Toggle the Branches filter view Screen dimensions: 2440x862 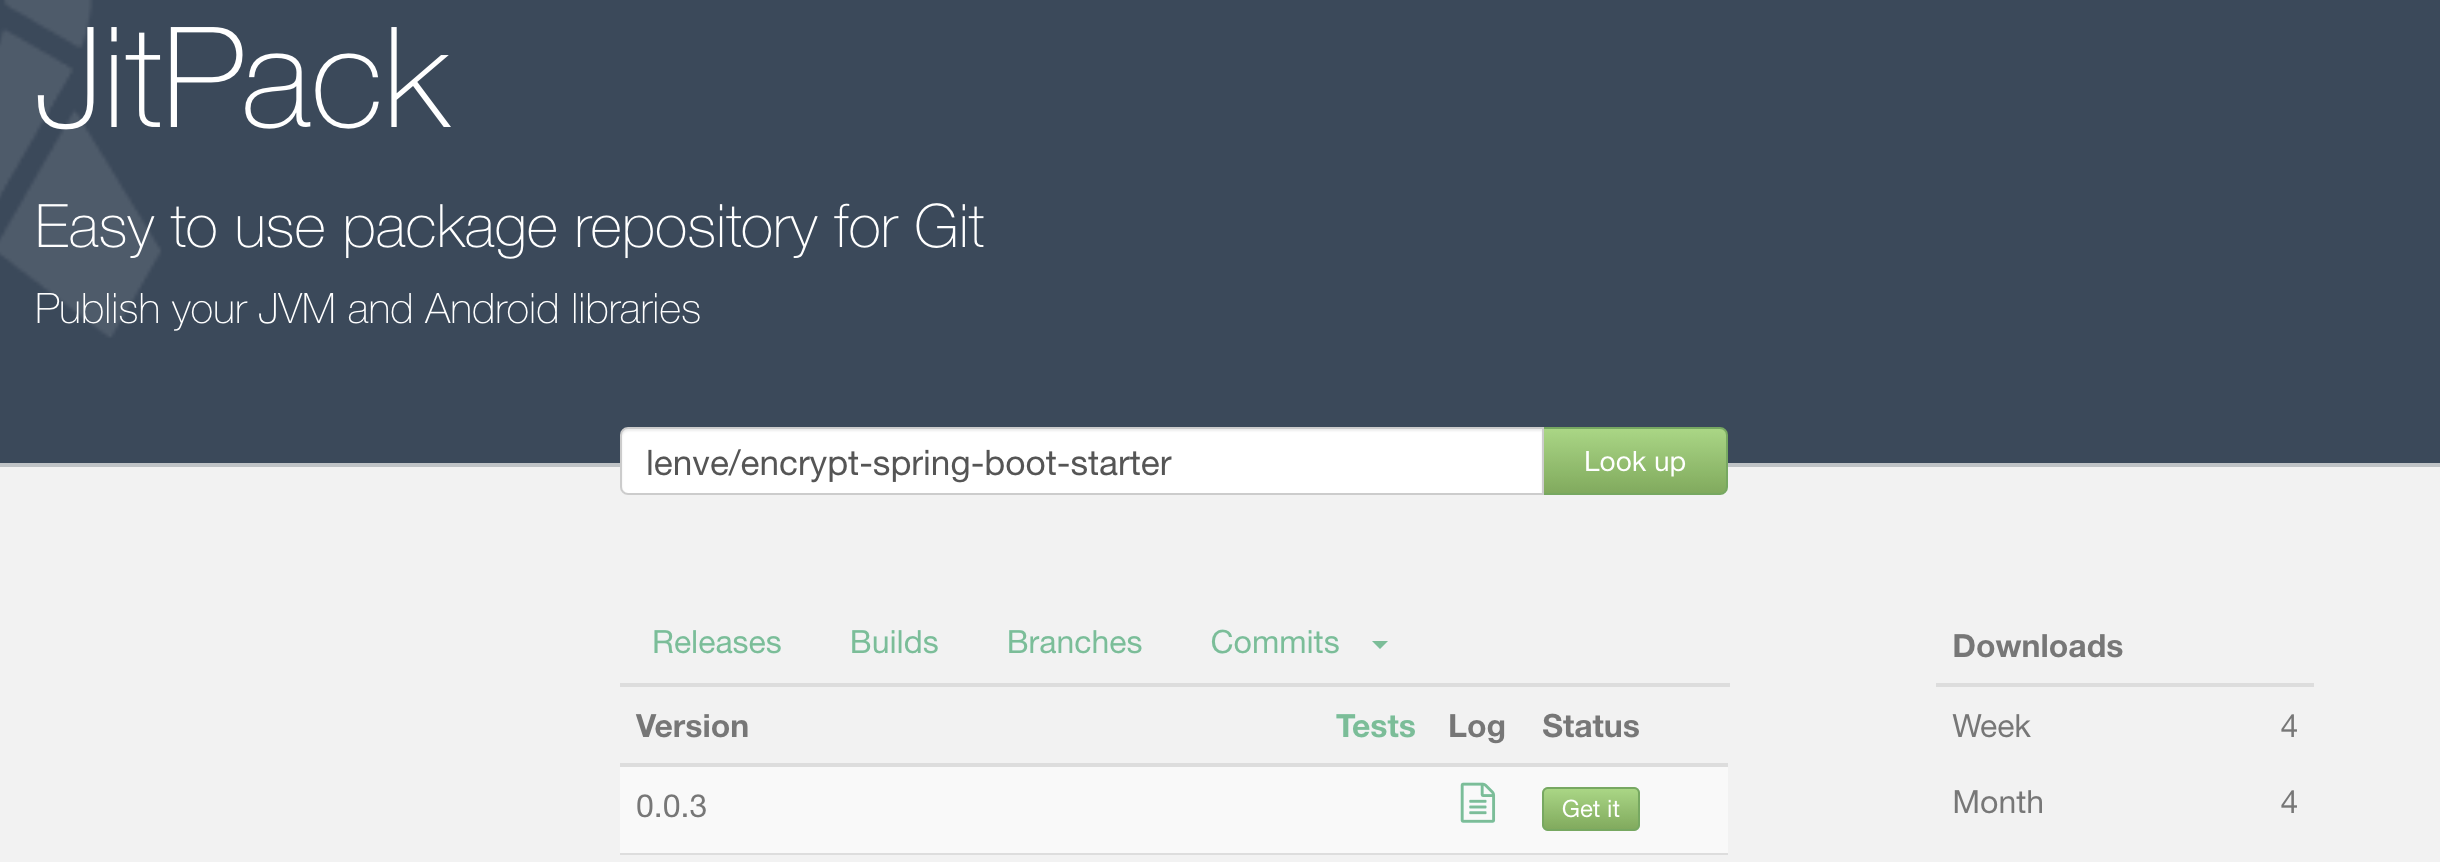pos(1074,642)
